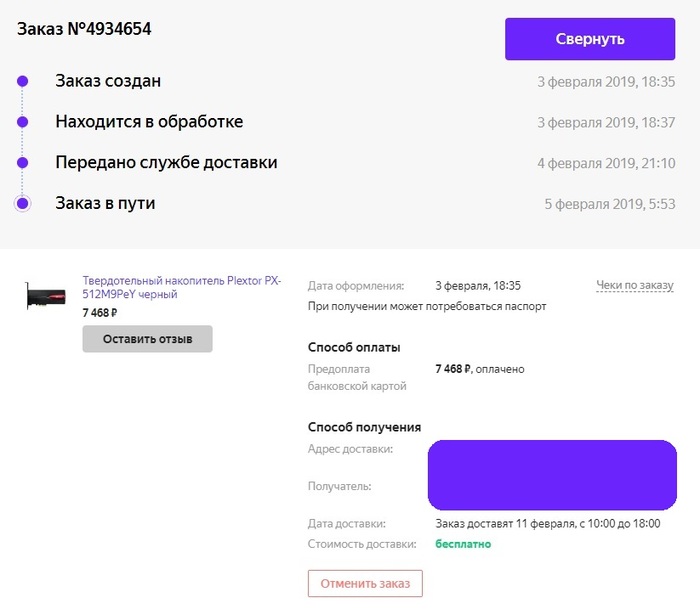Screen dimensions: 700x609
Task: Open the Plextor PX-512M9PeY product link
Action: [x=181, y=287]
